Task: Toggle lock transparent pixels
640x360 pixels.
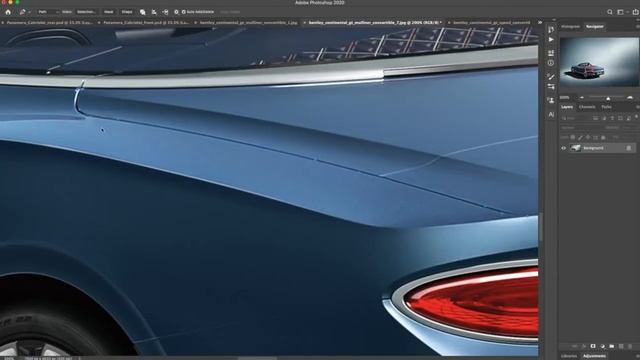Action: tap(573, 138)
